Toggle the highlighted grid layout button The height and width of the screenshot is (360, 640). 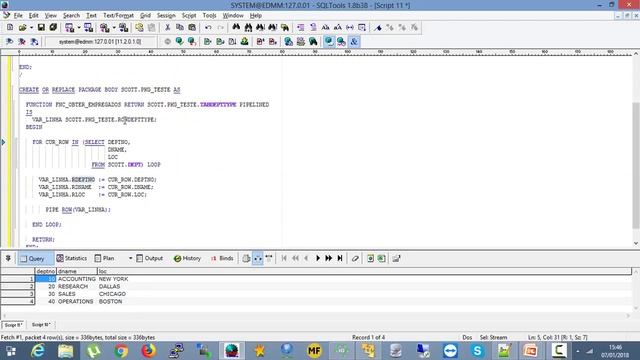pyautogui.click(x=258, y=258)
